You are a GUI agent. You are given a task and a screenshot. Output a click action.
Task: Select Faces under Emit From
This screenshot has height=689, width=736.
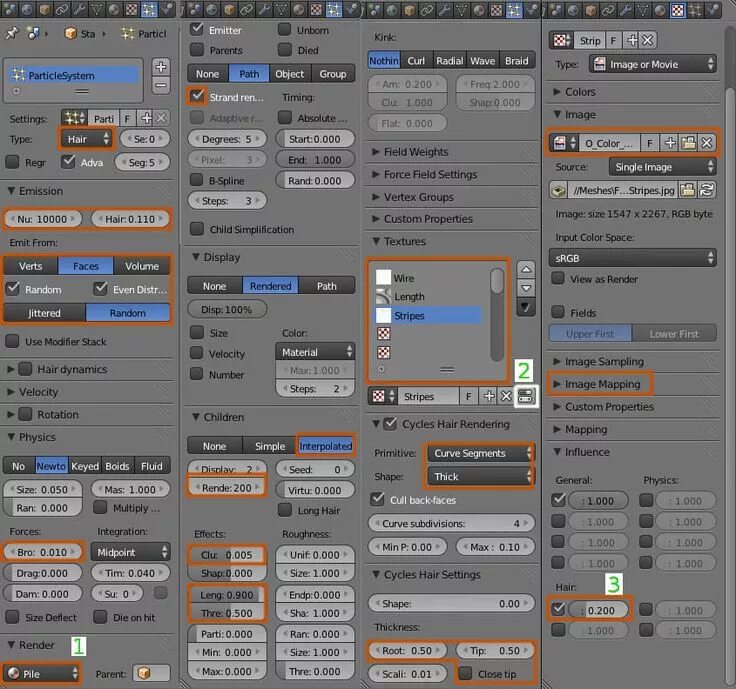click(x=86, y=266)
